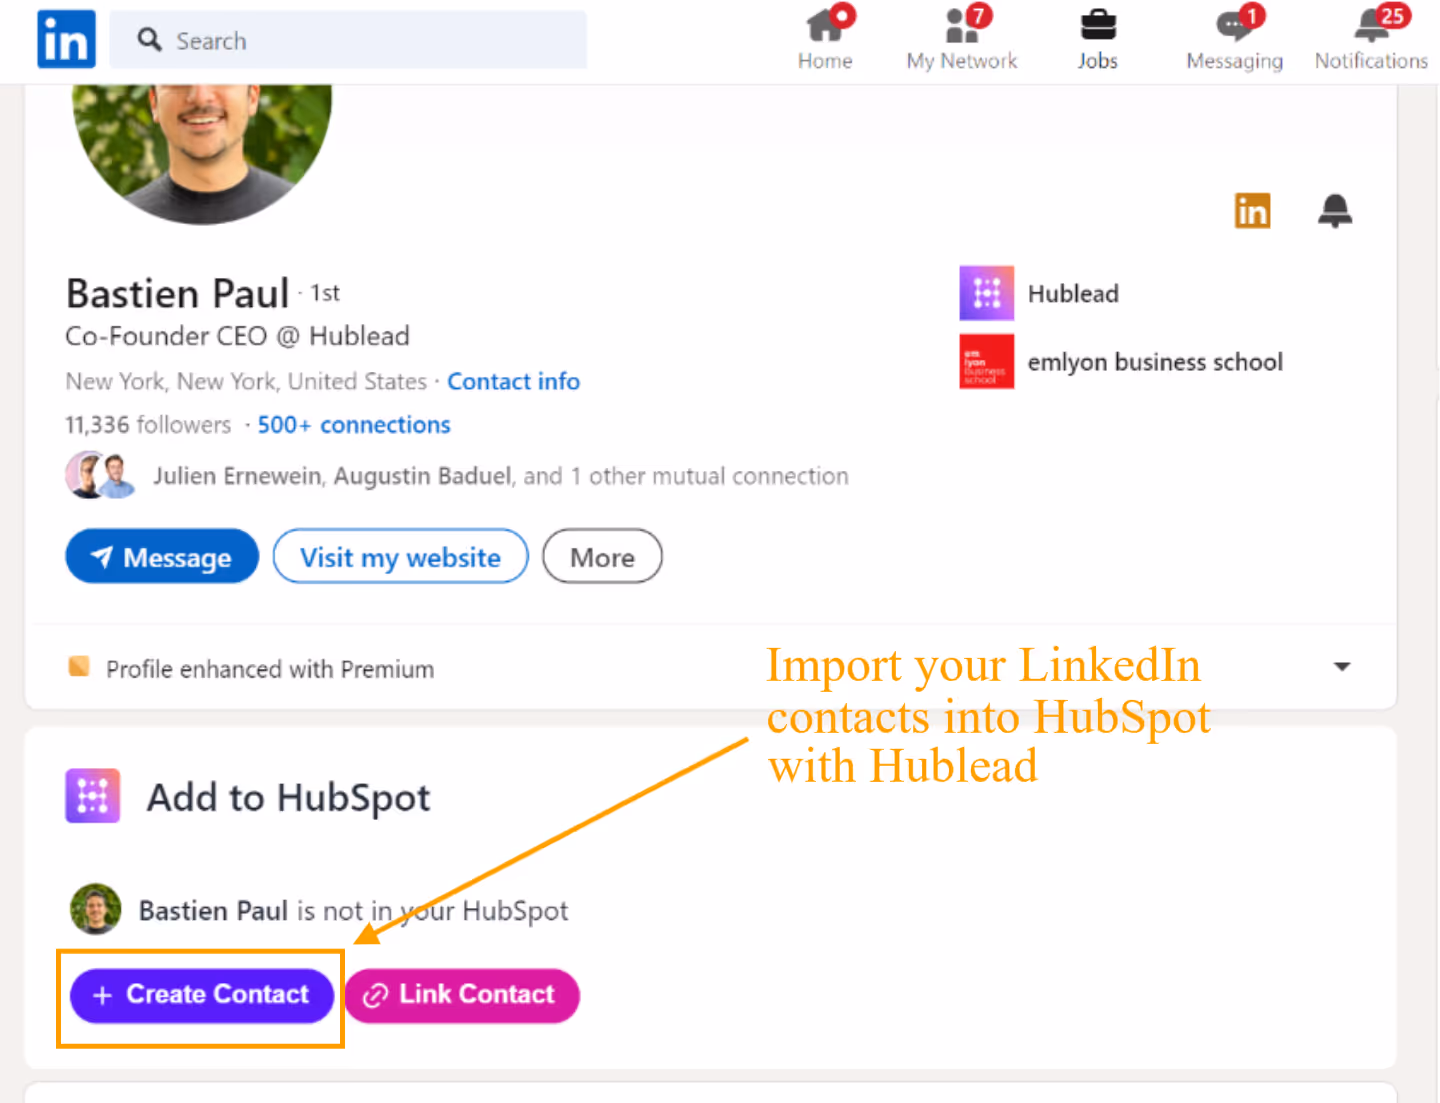Click the Hublead logo in Add to HubSpot
This screenshot has width=1440, height=1103.
[92, 795]
